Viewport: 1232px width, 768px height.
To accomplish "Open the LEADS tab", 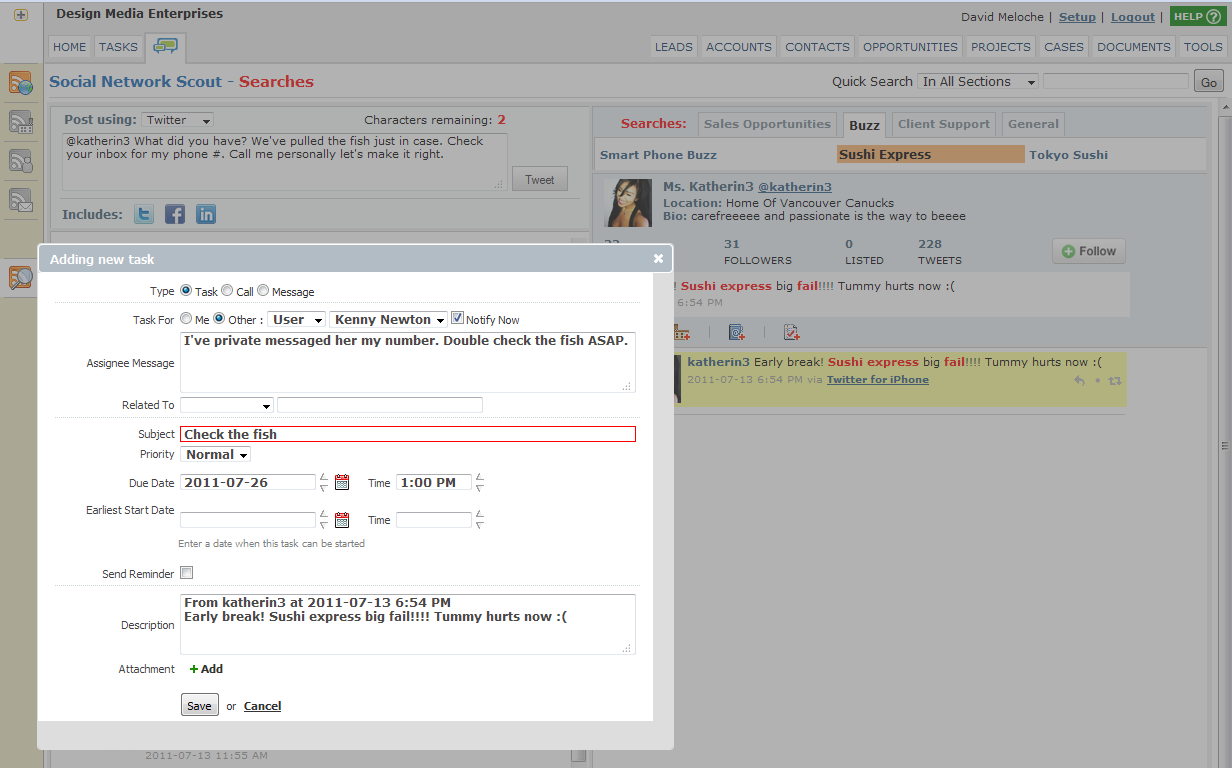I will click(674, 47).
